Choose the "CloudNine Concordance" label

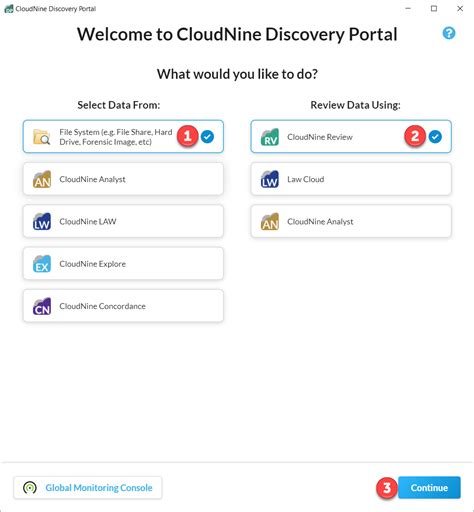point(102,306)
